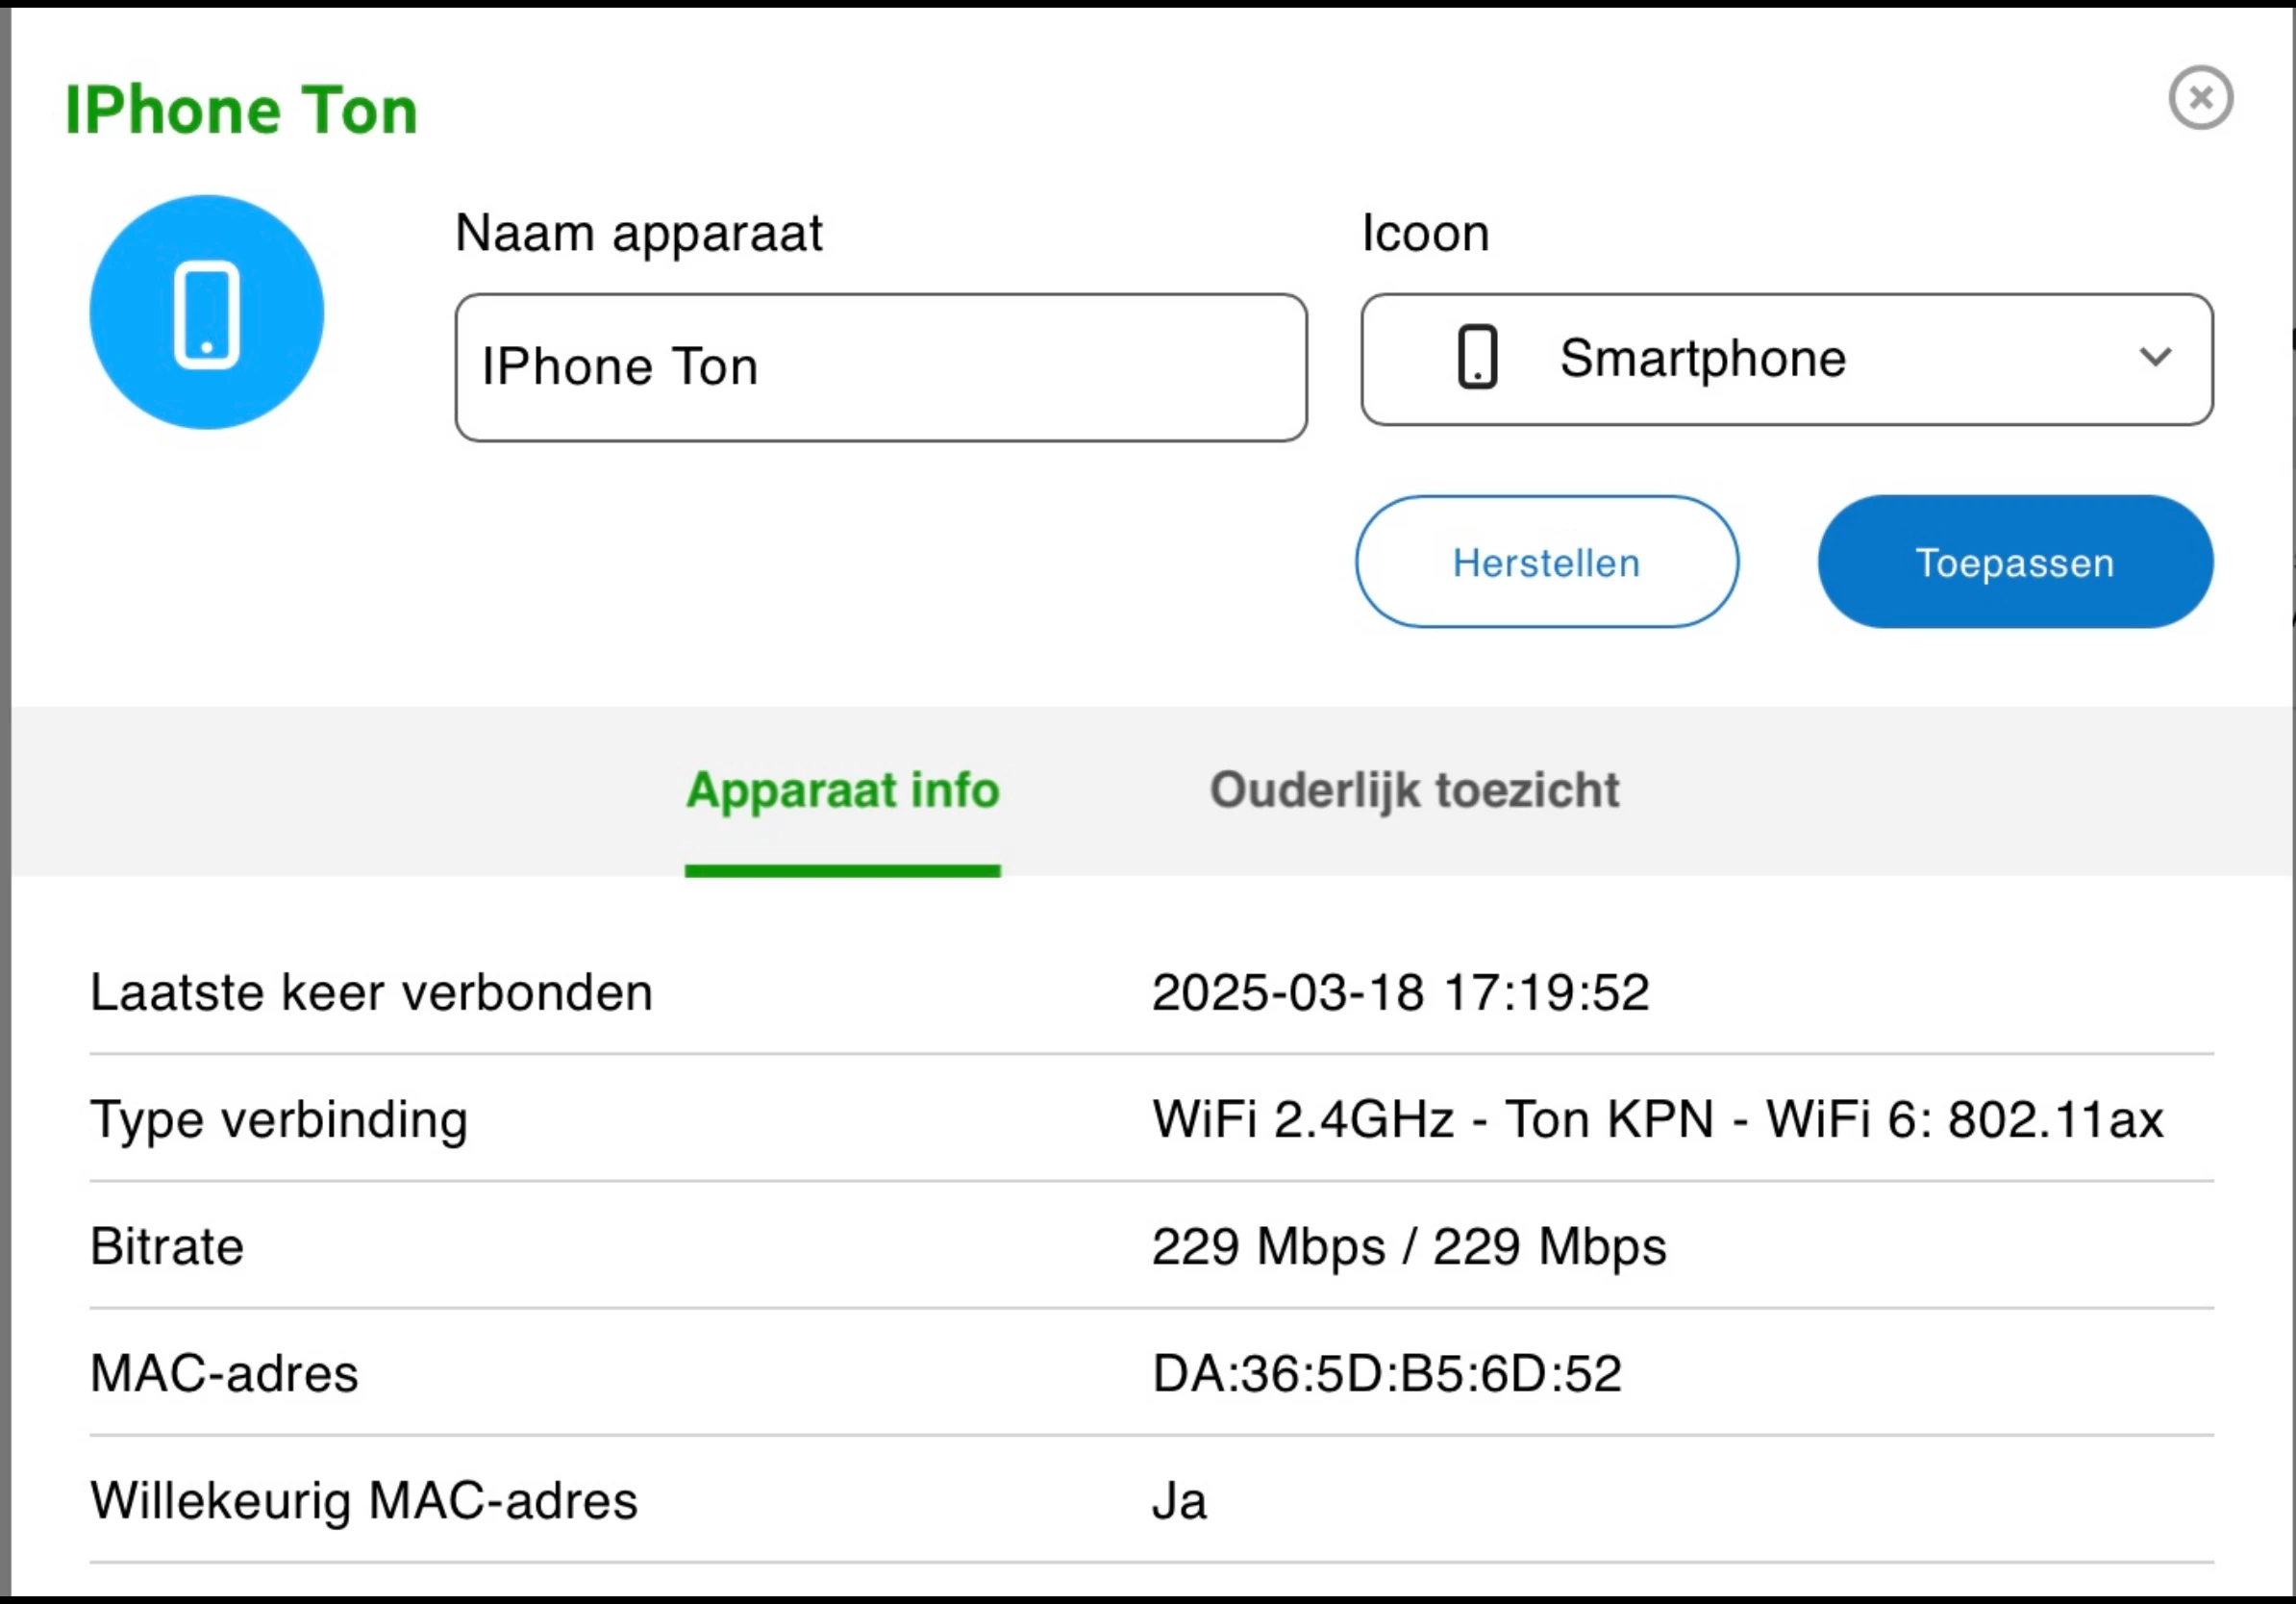Click the IPhone Ton heading title
2296x1604 pixels.
point(241,110)
